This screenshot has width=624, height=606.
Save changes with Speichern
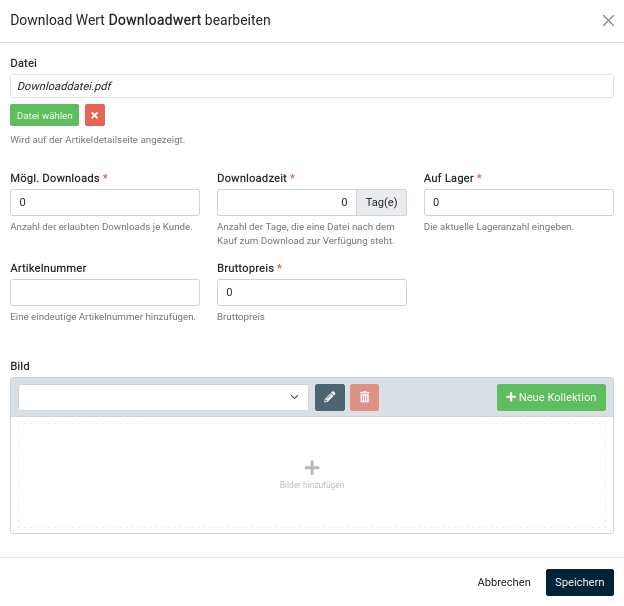click(x=579, y=582)
